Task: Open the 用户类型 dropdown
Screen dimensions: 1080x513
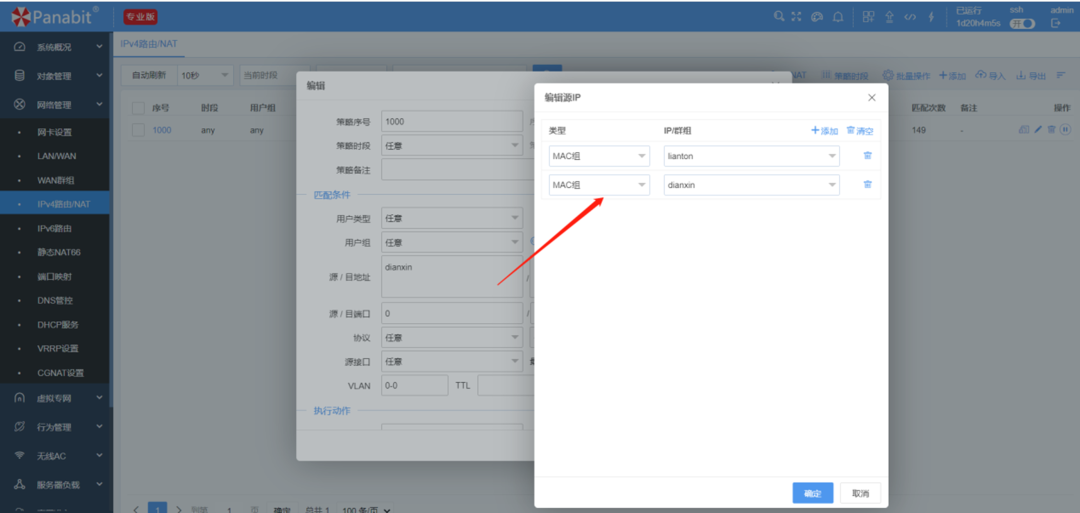Action: tap(452, 218)
